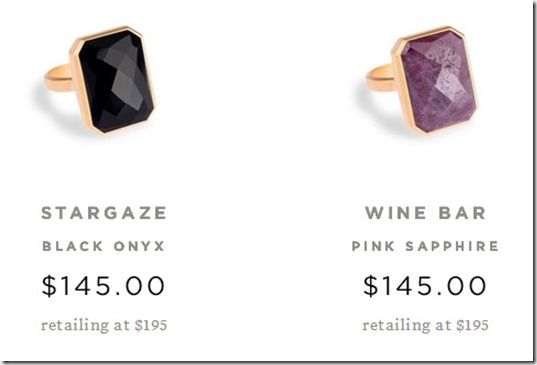Click the gold band of the Wine Bar ring
This screenshot has height=365, width=537.
(379, 78)
